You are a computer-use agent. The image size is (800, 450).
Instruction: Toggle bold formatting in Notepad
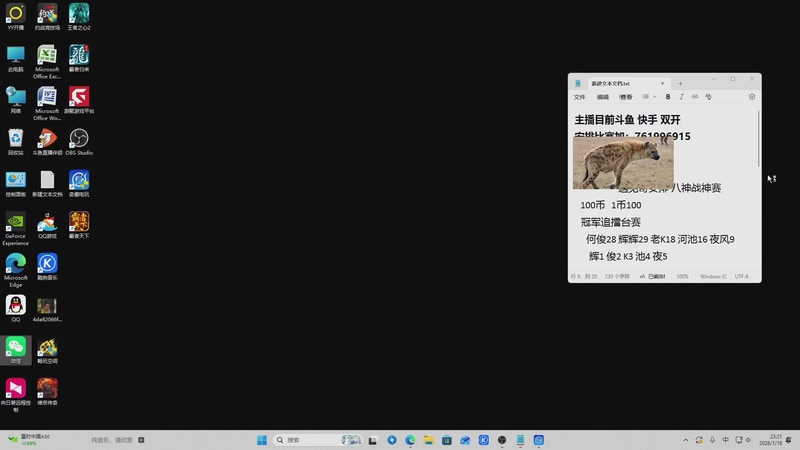pos(668,97)
